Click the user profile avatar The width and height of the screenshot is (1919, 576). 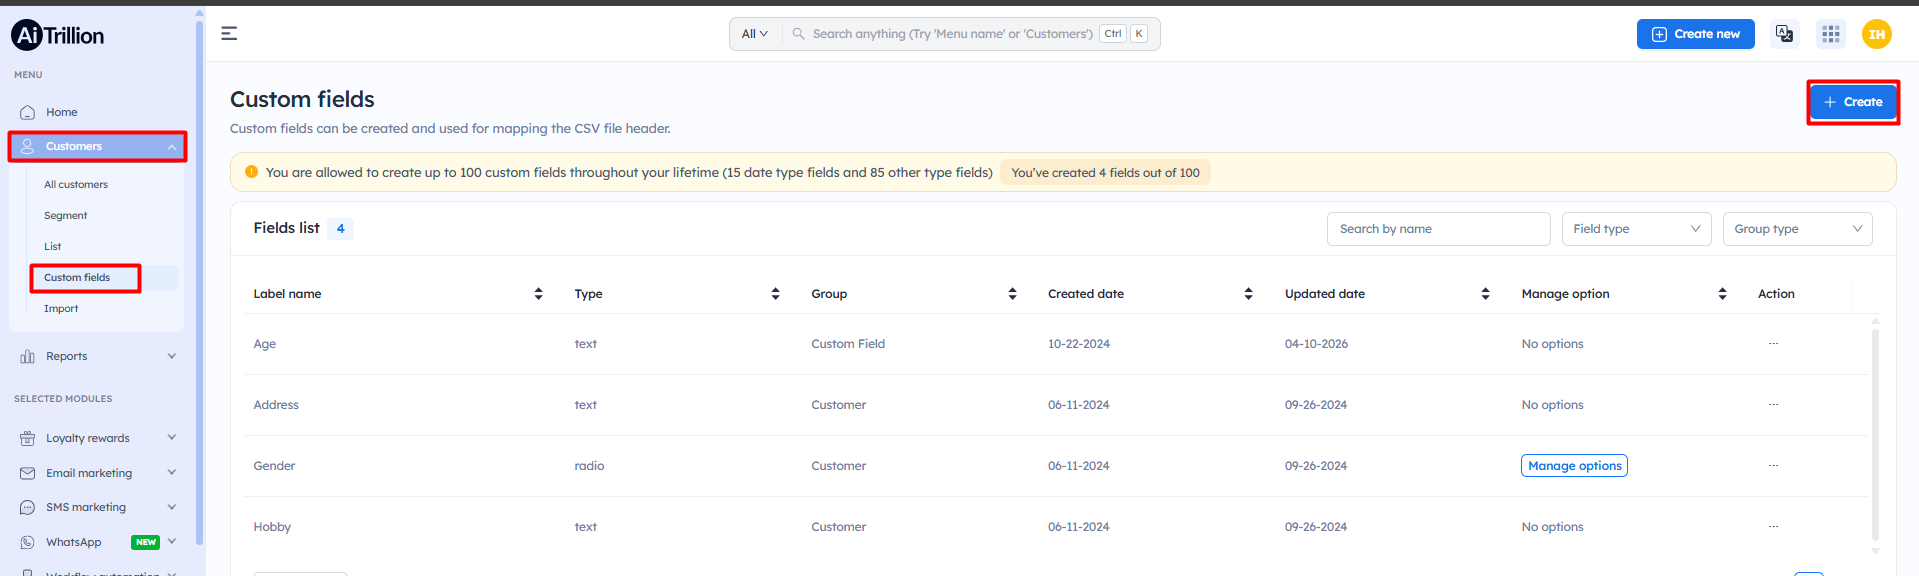(x=1876, y=34)
